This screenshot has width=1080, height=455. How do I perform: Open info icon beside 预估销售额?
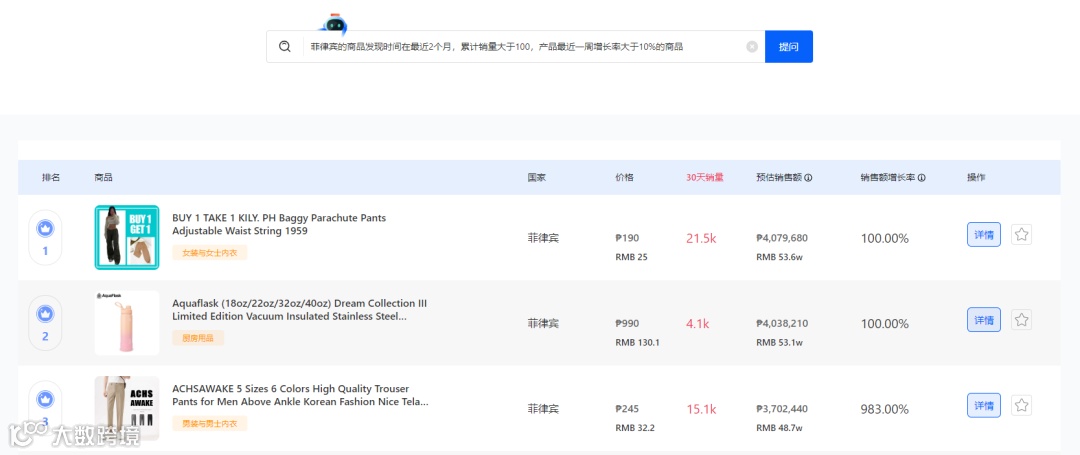(x=808, y=178)
